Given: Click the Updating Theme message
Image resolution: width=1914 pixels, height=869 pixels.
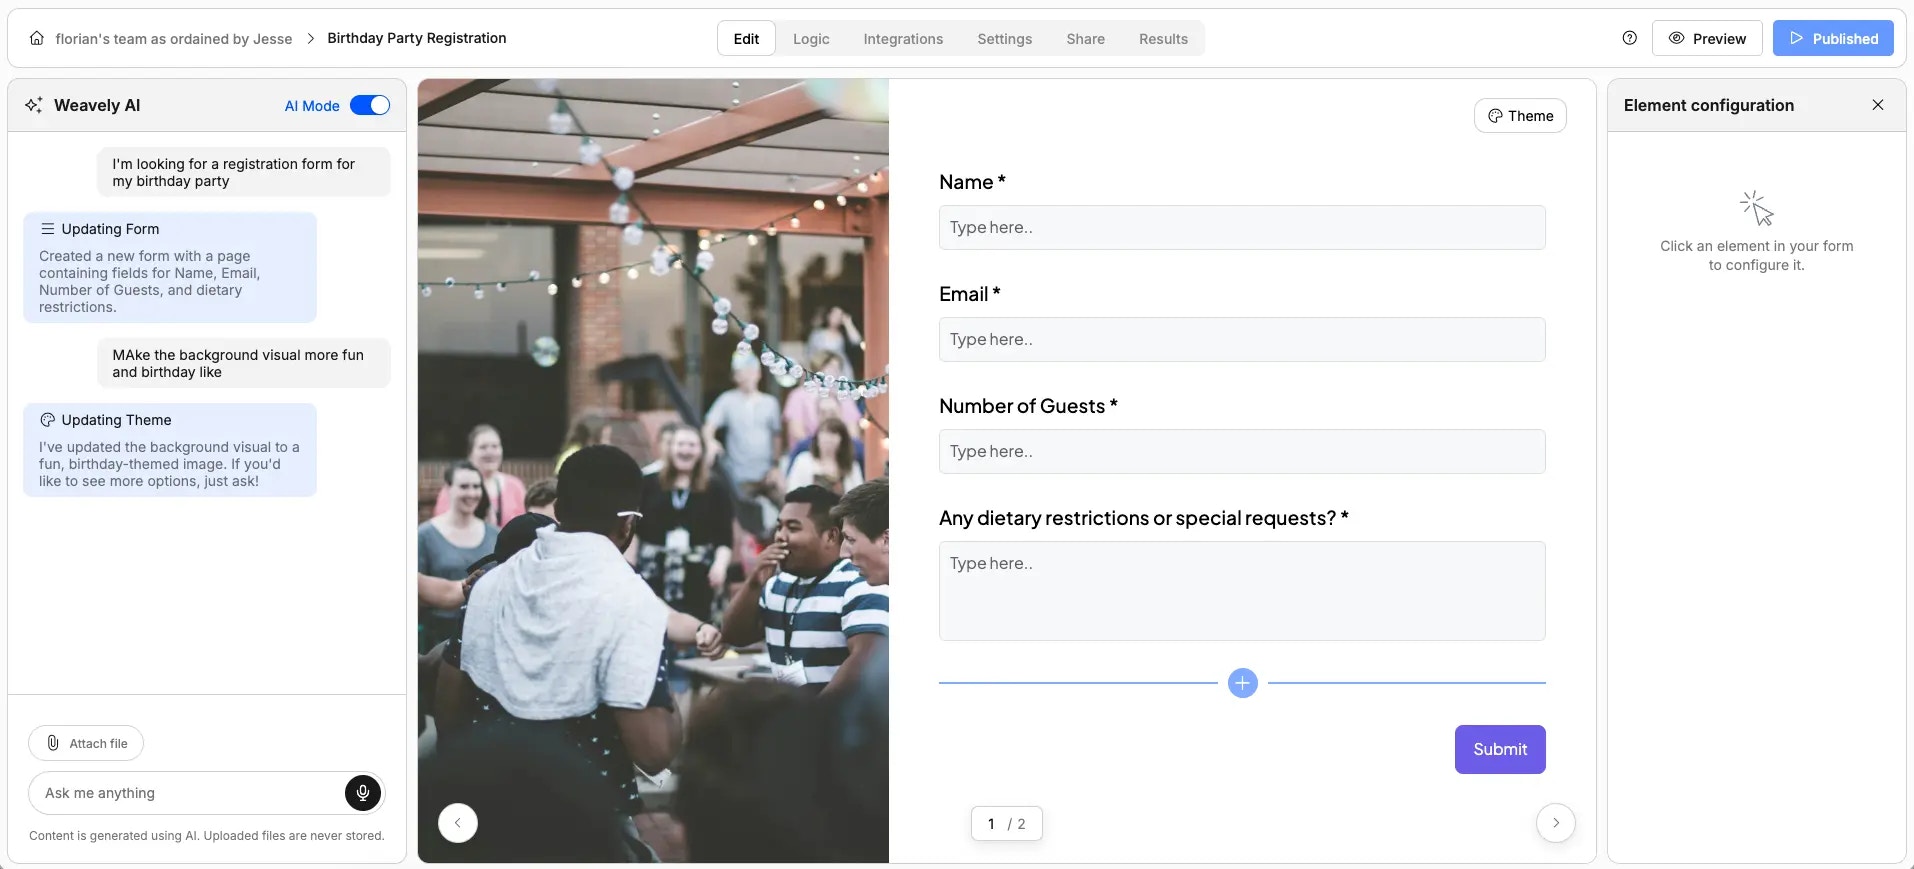Looking at the screenshot, I should (170, 450).
